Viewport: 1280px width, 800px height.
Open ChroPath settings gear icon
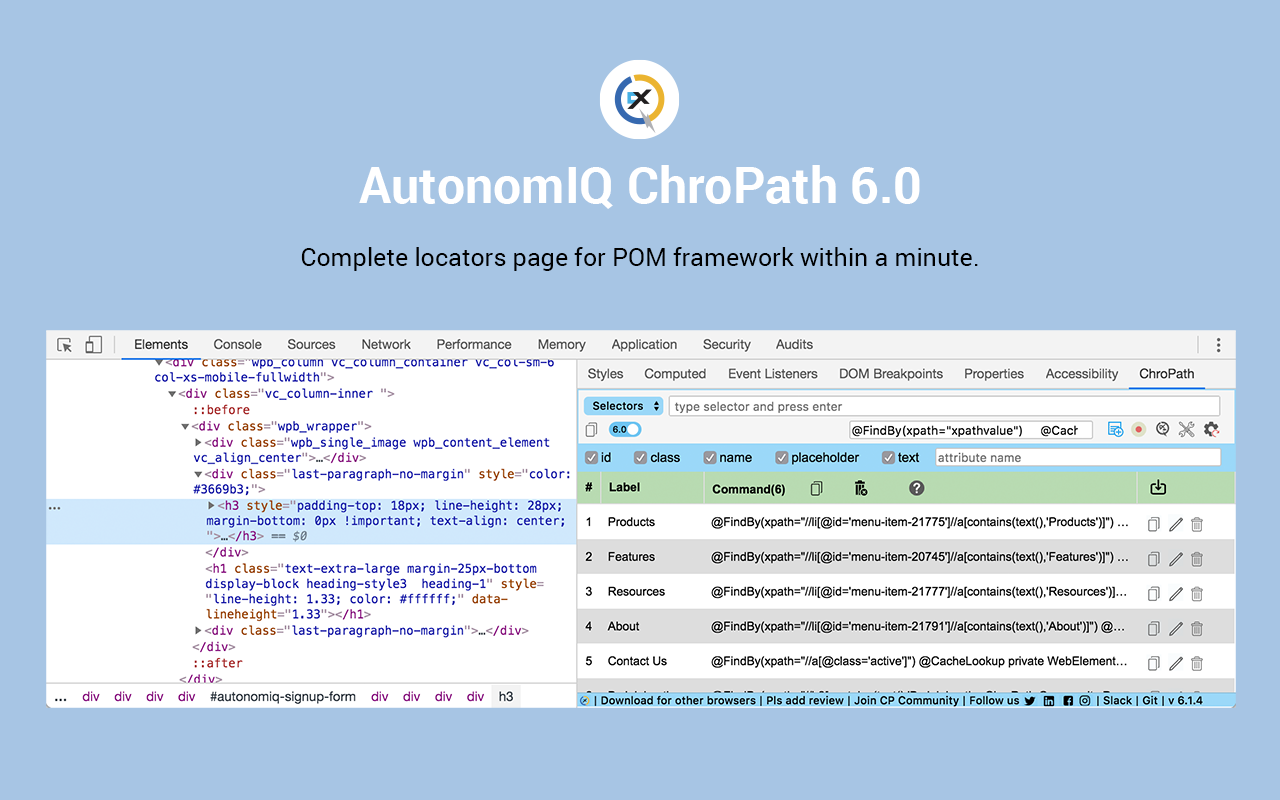point(1211,430)
